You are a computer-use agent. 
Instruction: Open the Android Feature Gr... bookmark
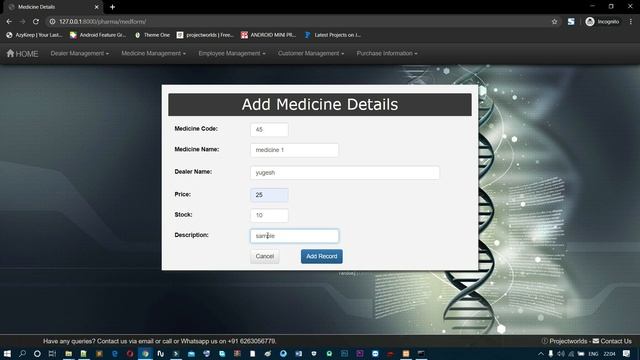pos(98,35)
